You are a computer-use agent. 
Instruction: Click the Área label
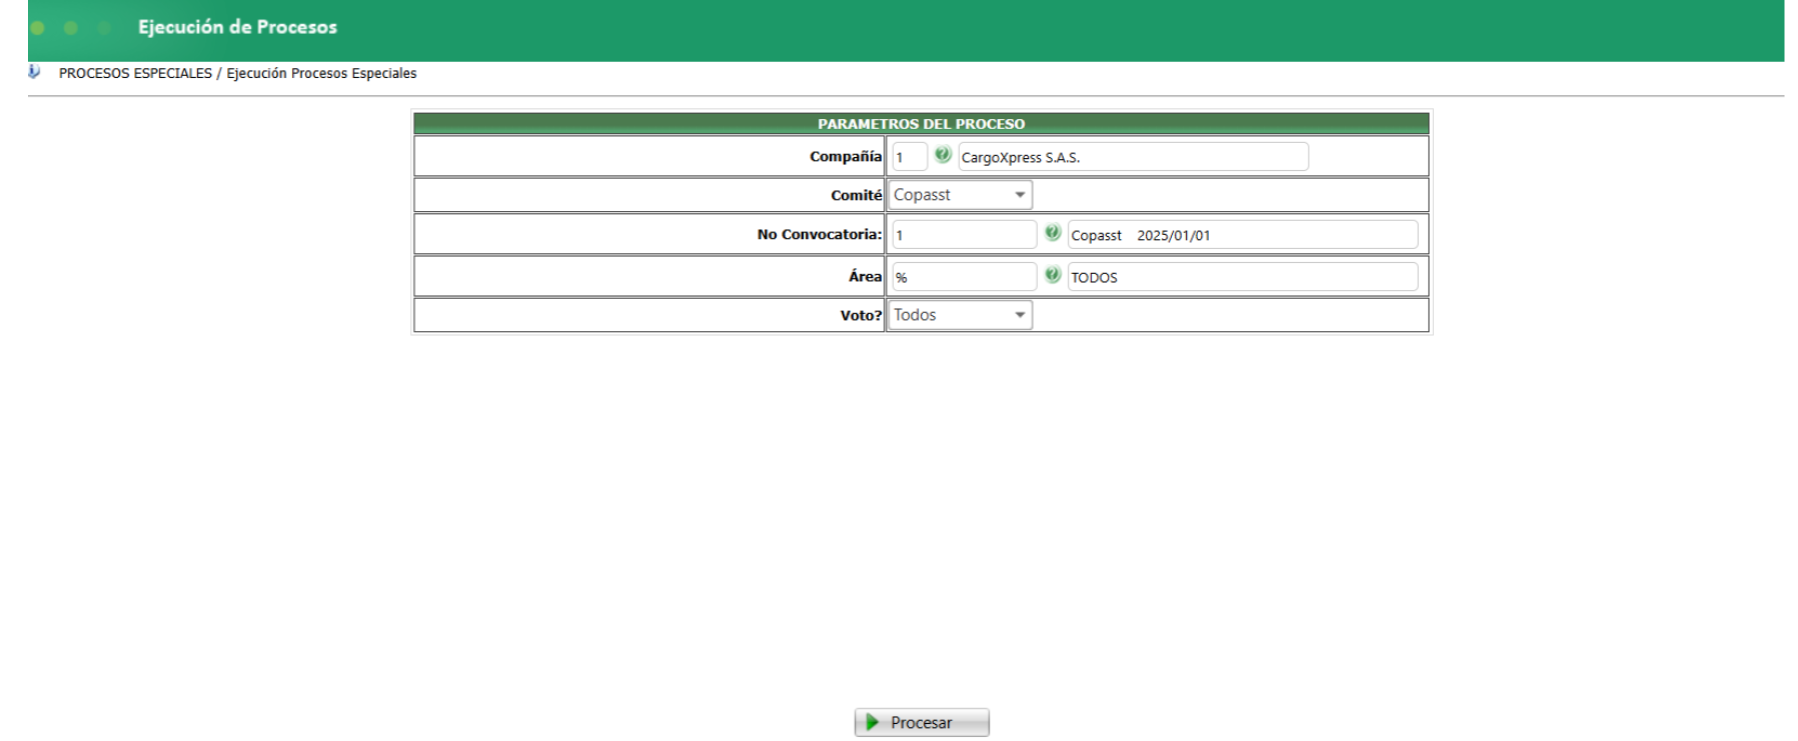[865, 276]
